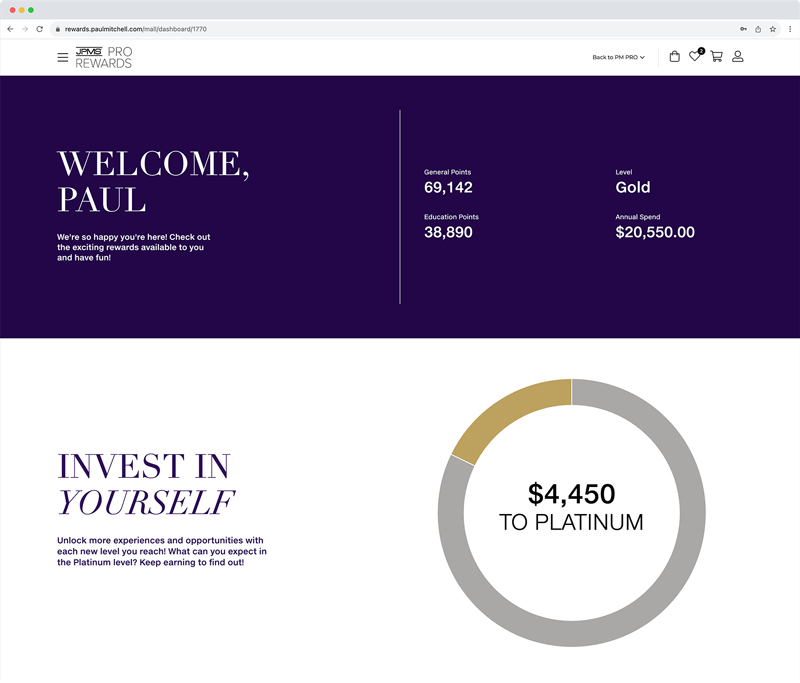Expand the Back to PM PRO dropdown
800x683 pixels.
618,57
